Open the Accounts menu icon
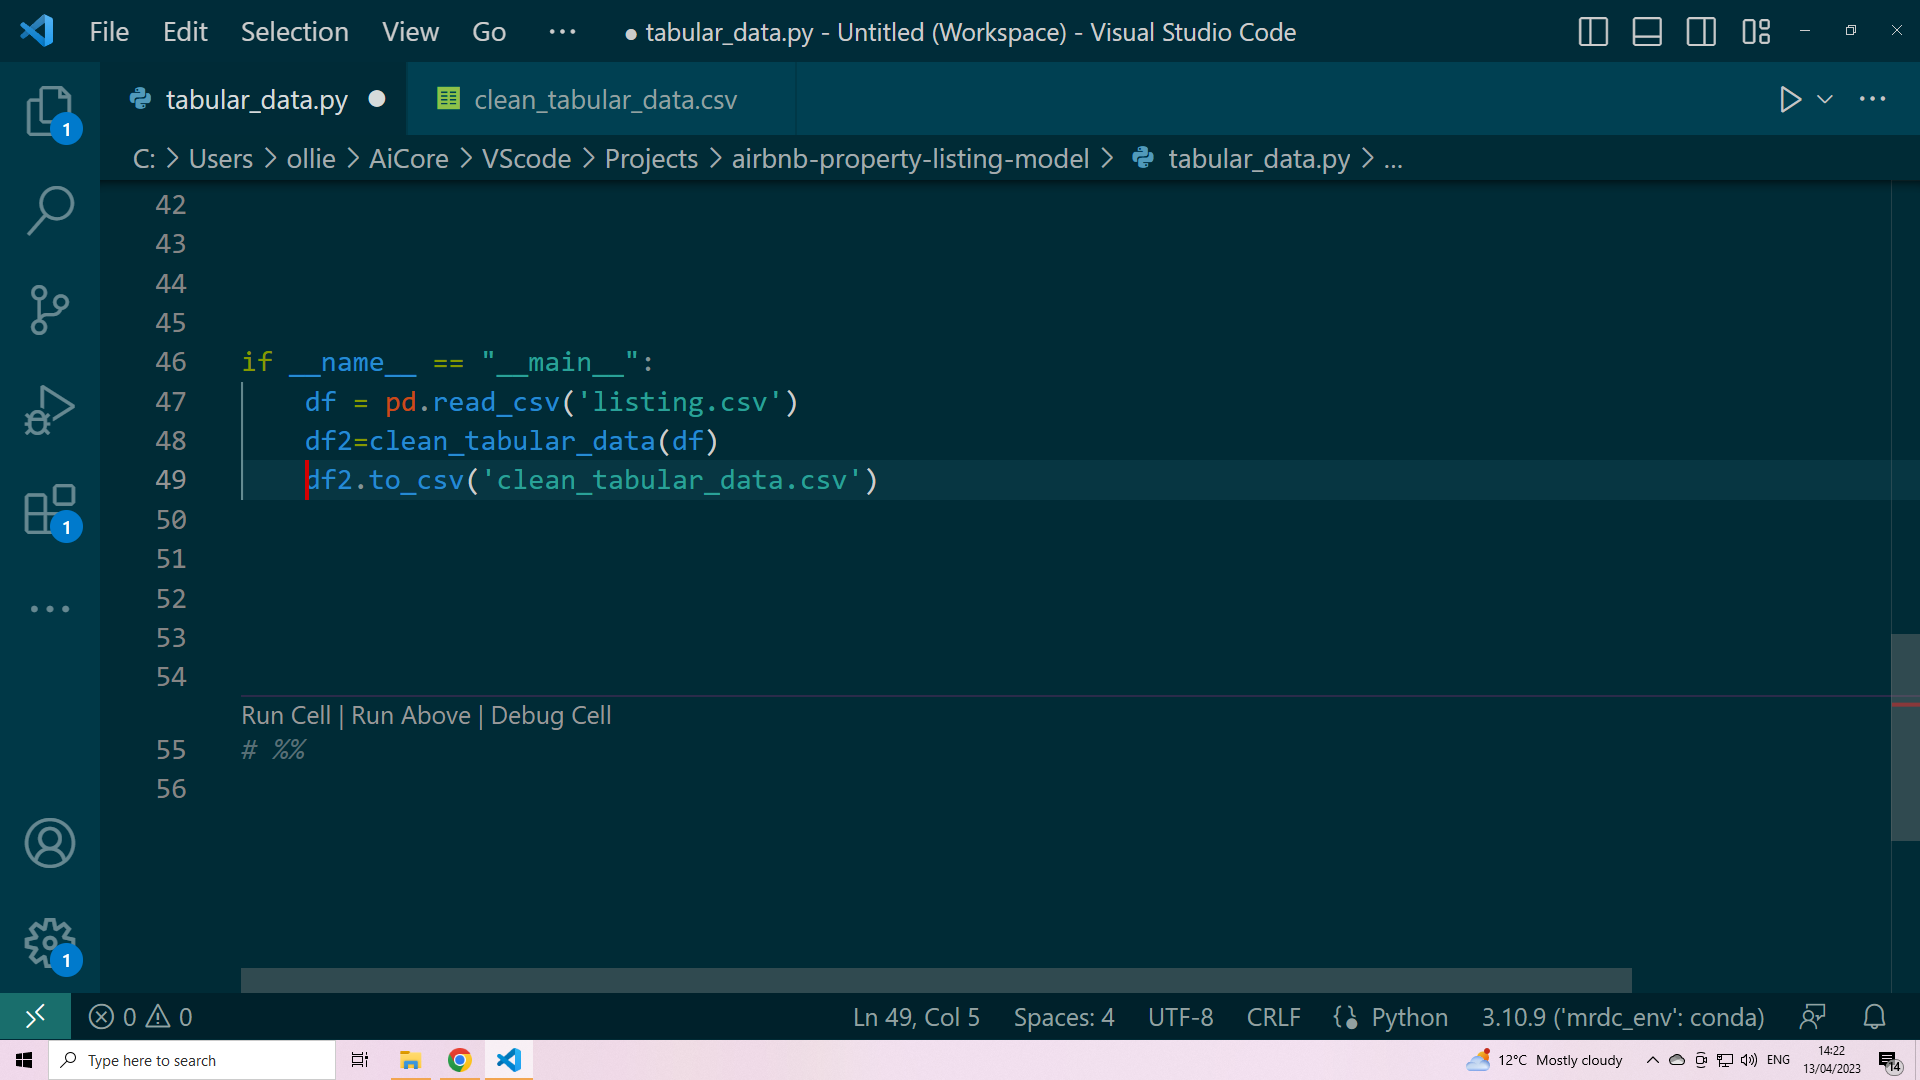Image resolution: width=1920 pixels, height=1080 pixels. tap(49, 843)
